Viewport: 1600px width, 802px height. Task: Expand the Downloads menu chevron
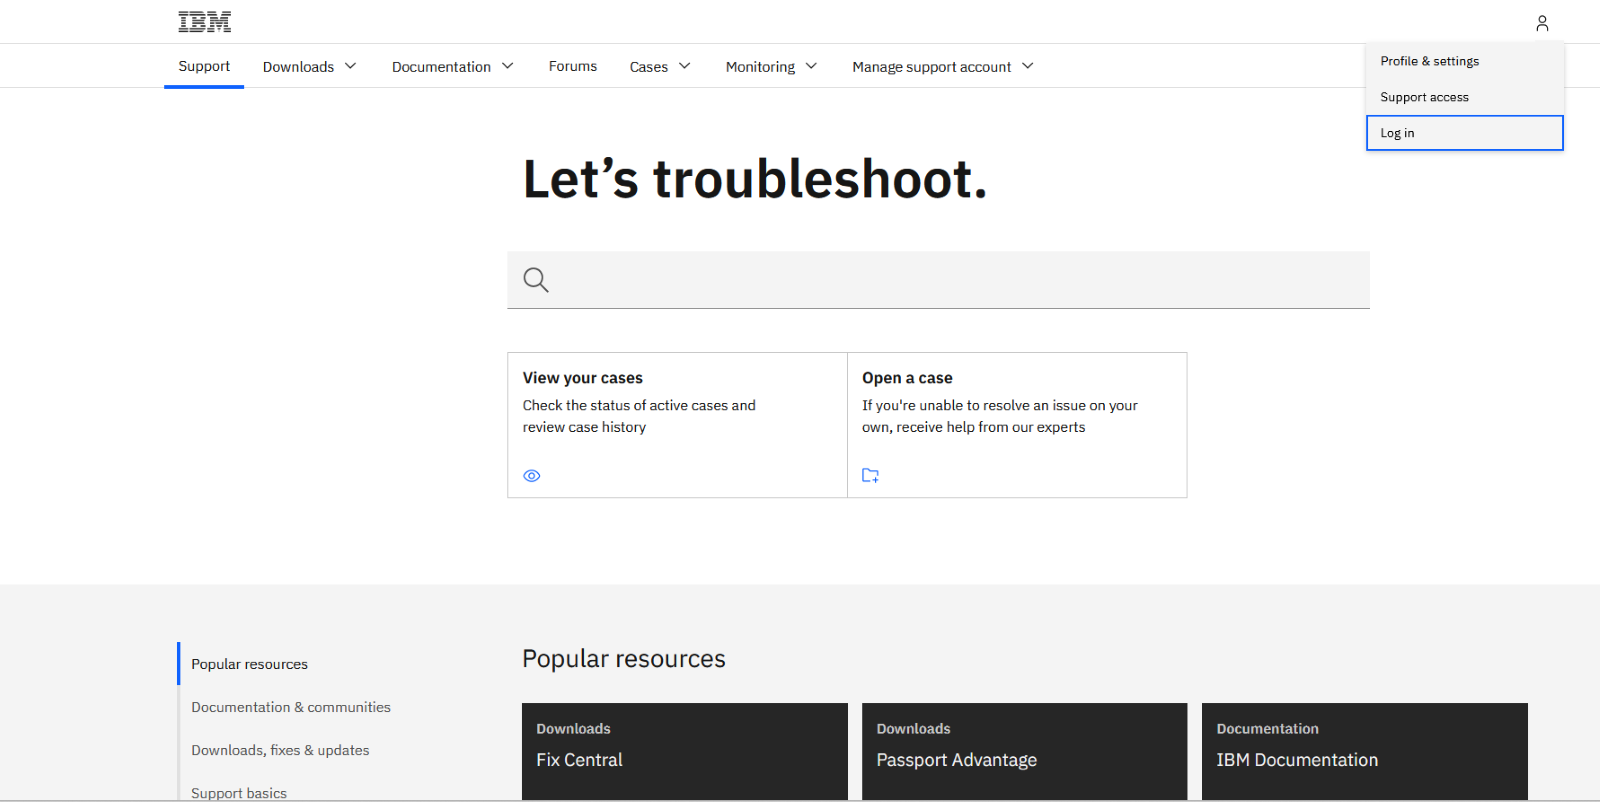pyautogui.click(x=351, y=66)
